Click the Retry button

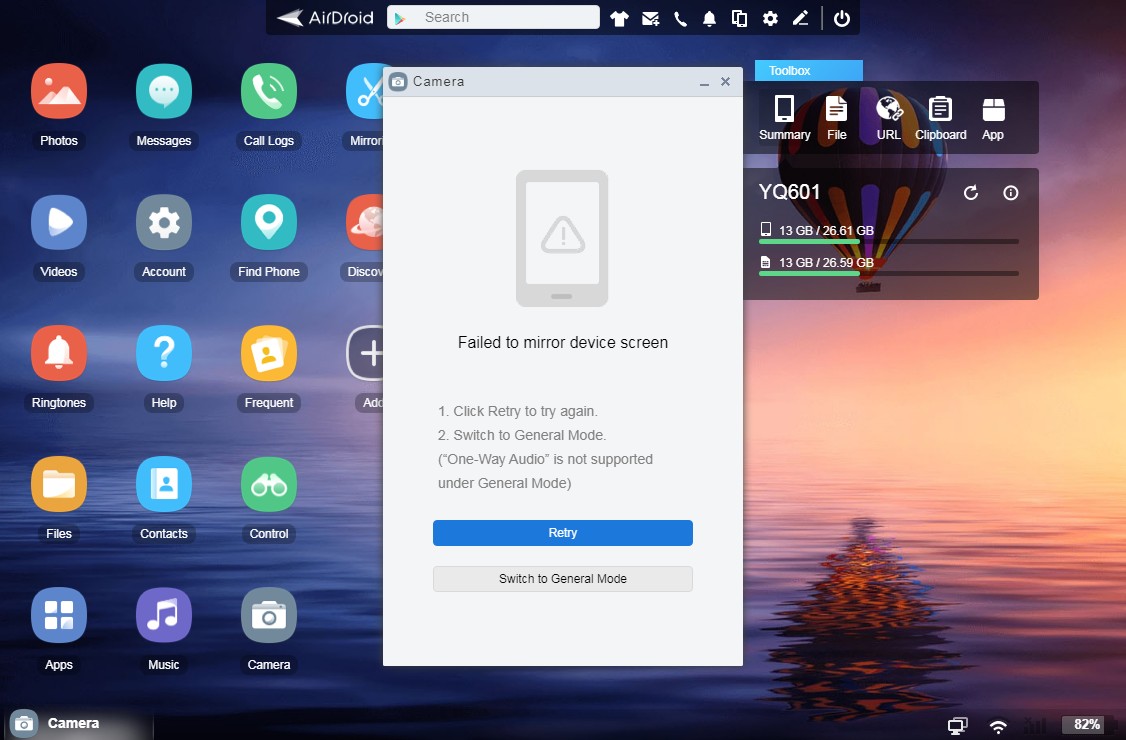562,533
